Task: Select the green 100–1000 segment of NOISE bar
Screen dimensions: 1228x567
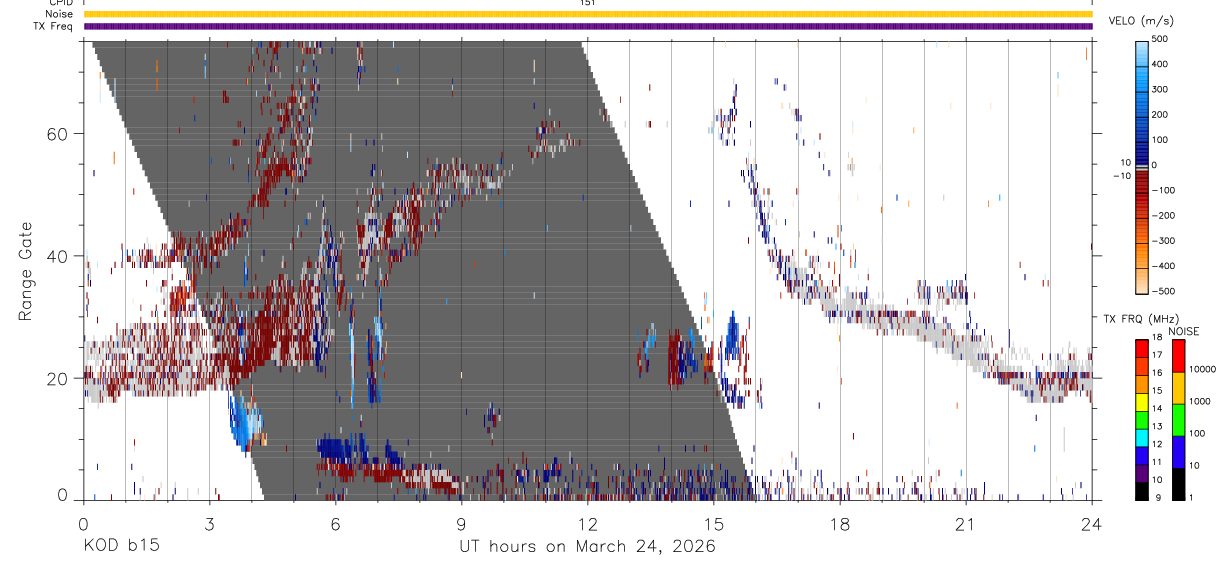Action: pos(1178,419)
